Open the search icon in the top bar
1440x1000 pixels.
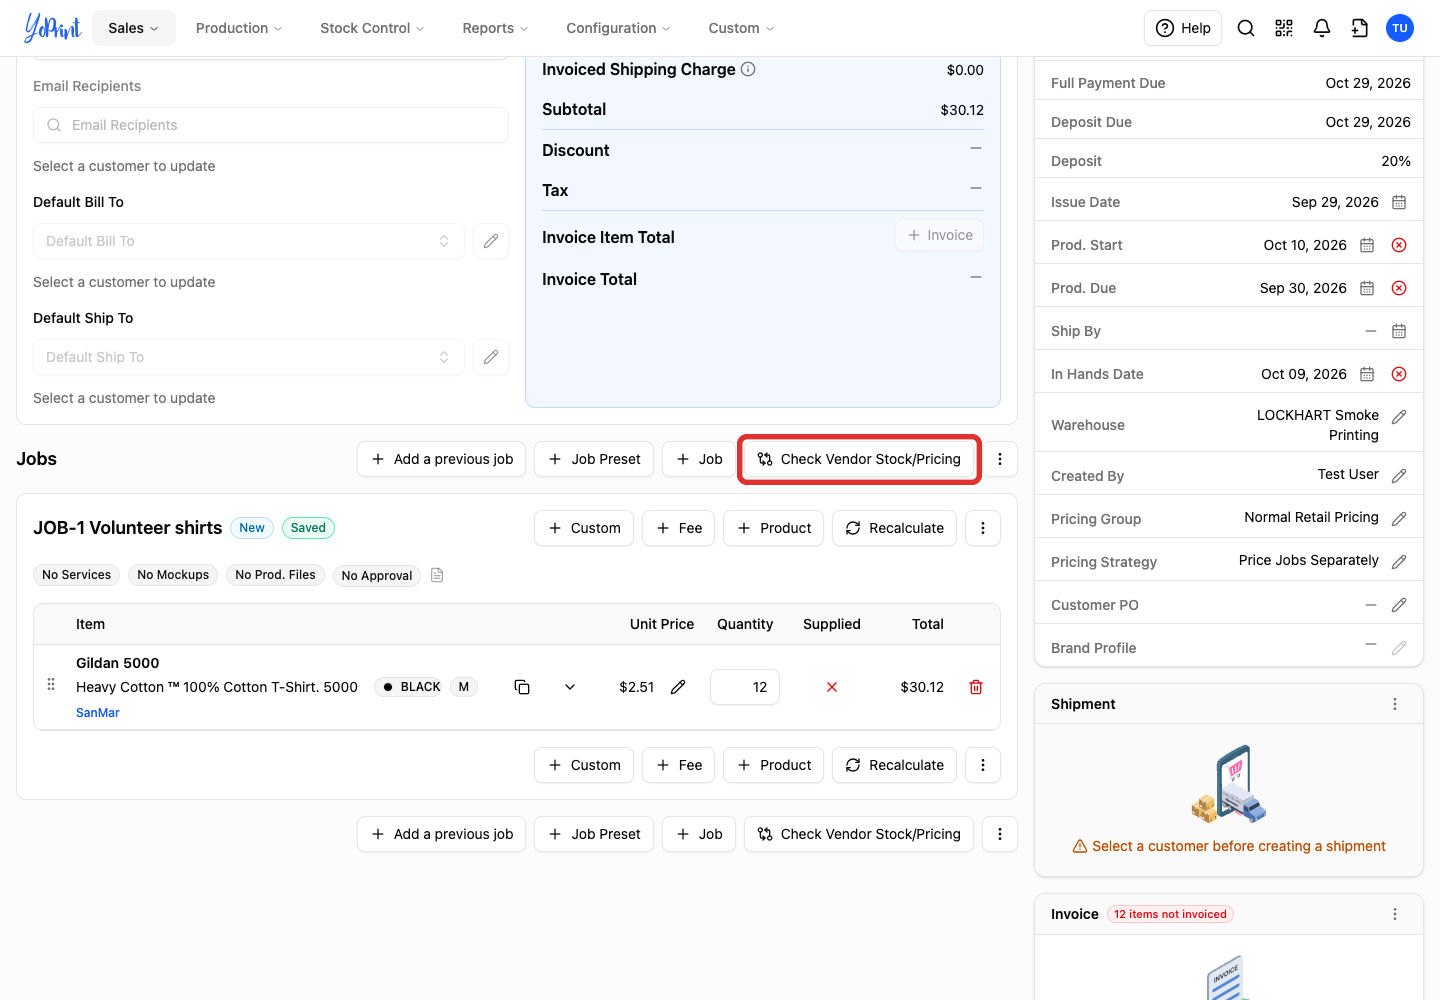pyautogui.click(x=1246, y=28)
